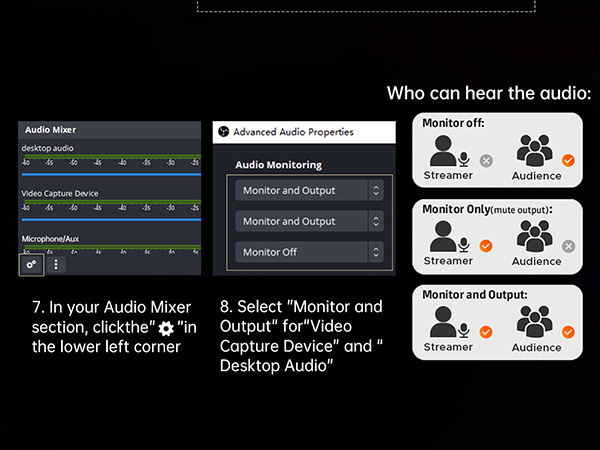Click the "Monitor off:" card heading
600x450 pixels.
click(x=453, y=123)
